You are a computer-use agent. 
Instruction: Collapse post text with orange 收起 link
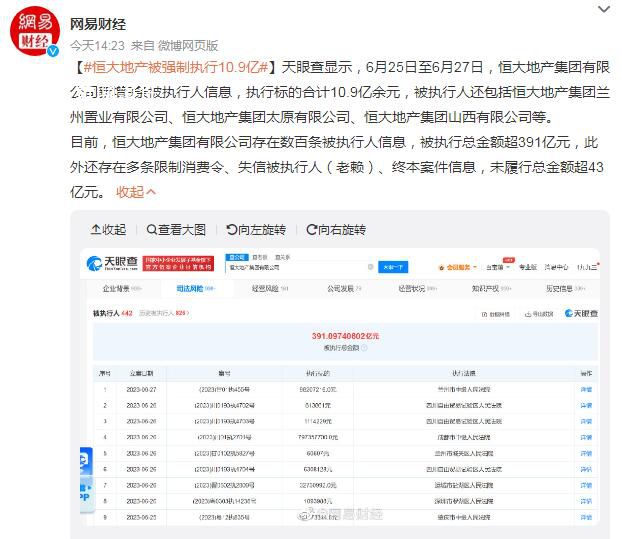[x=136, y=192]
